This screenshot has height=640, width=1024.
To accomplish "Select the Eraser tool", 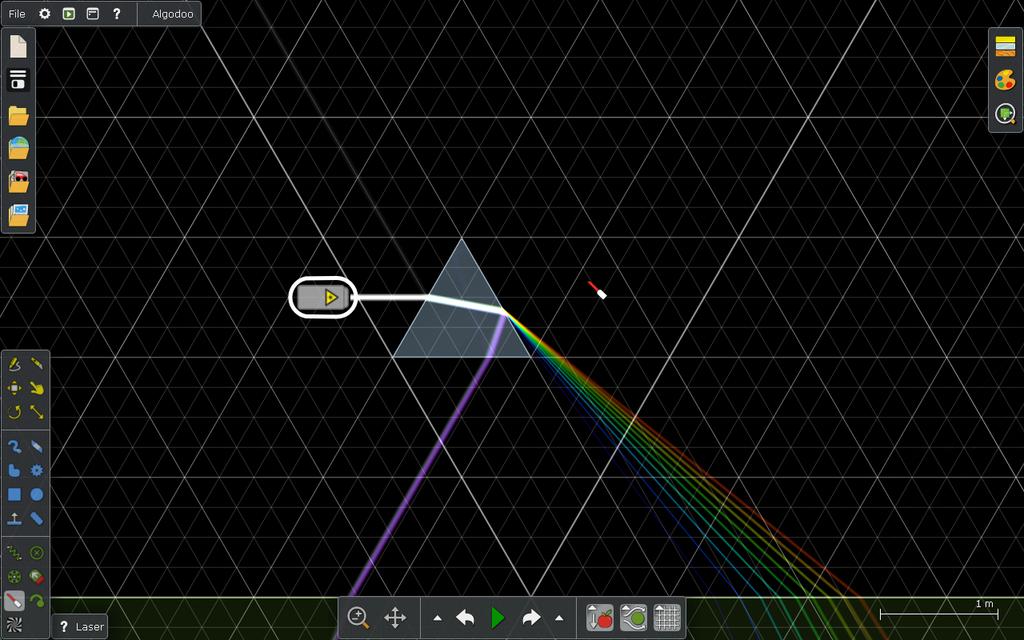I will (37, 447).
